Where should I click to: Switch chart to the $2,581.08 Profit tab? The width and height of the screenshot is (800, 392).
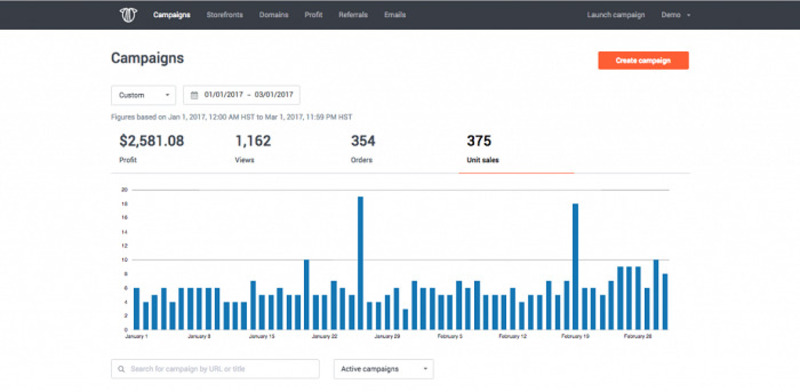(x=152, y=149)
